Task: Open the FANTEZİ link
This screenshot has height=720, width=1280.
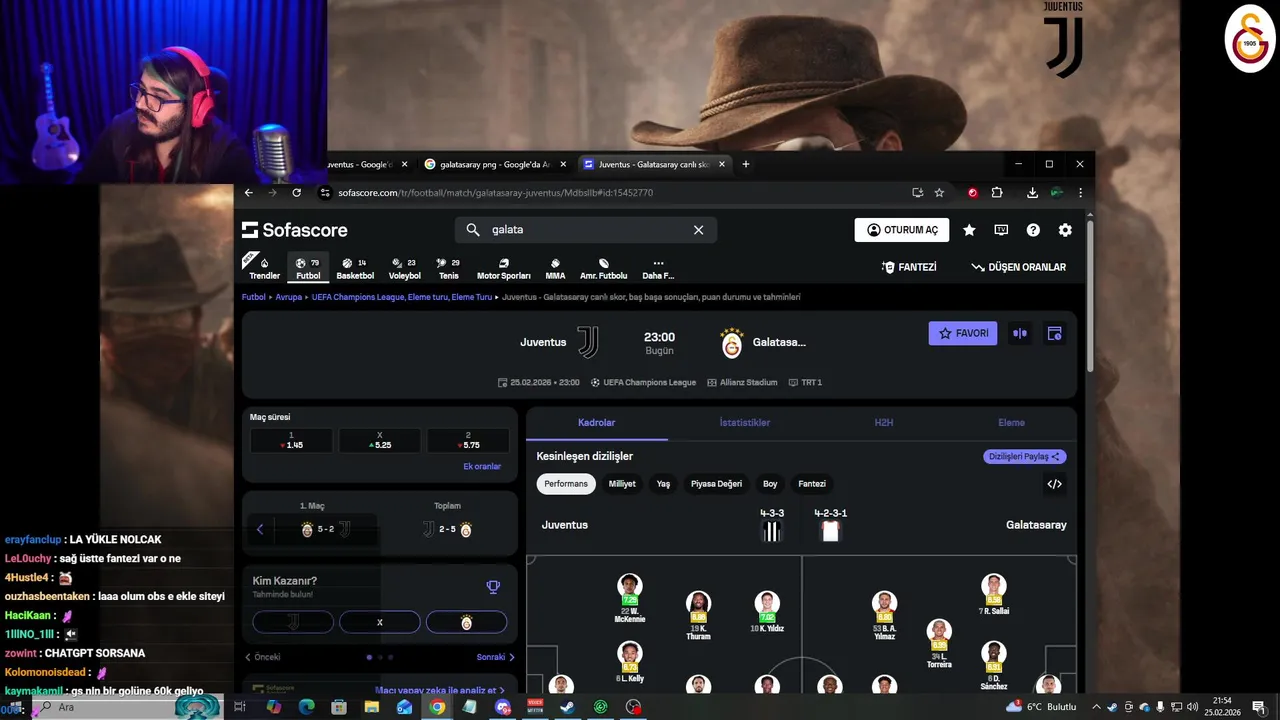Action: coord(909,267)
